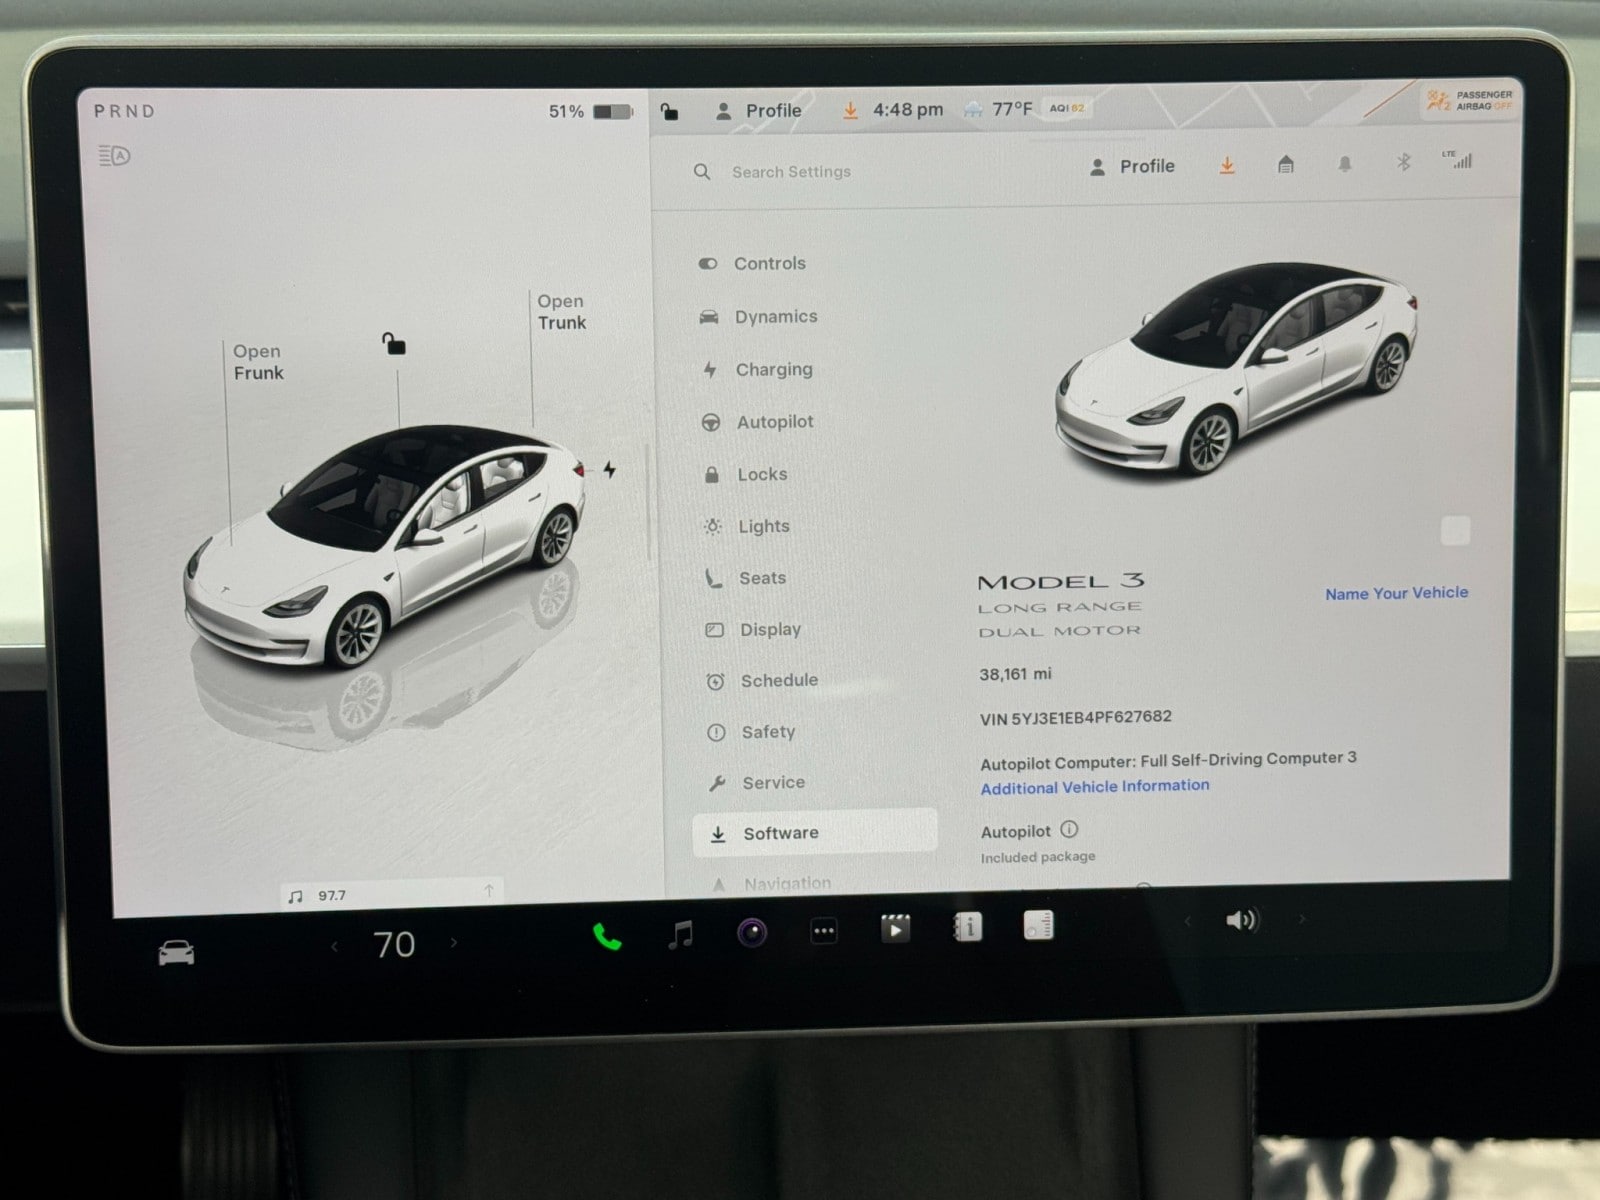Screen dimensions: 1600x1200
Task: Toggle the lock icon in the status bar
Action: (x=669, y=112)
